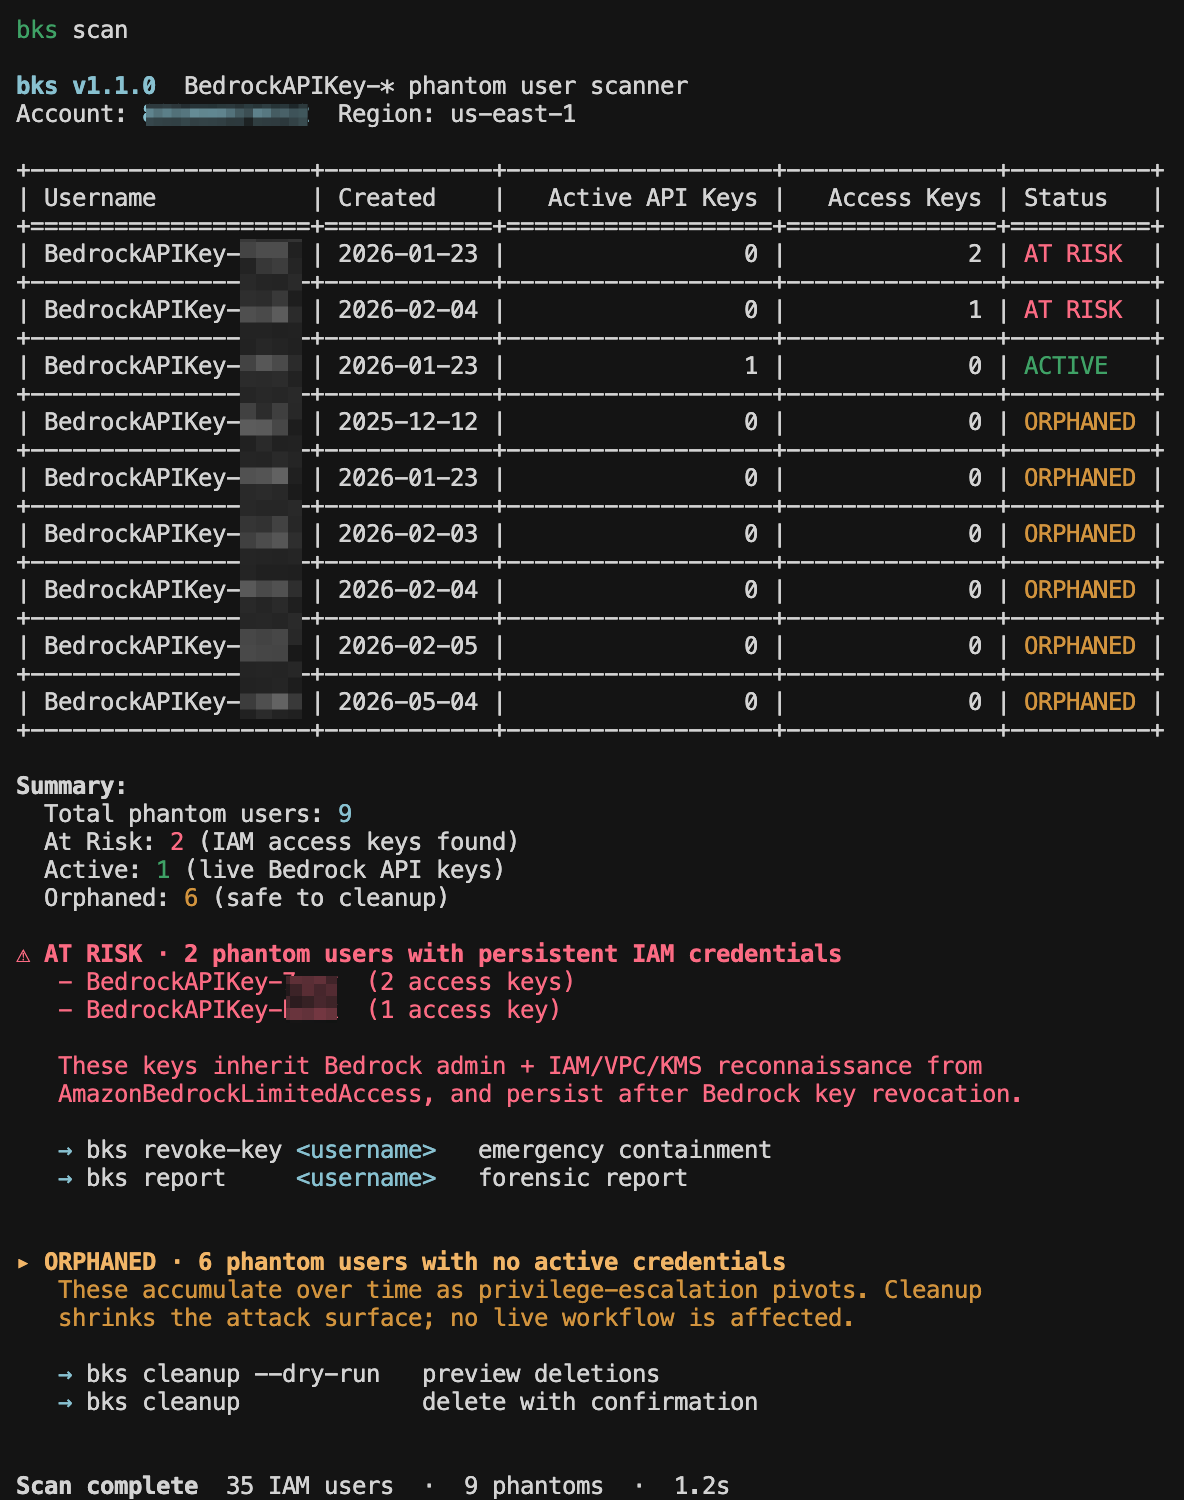Click the '2026-02-03' created date cell
The width and height of the screenshot is (1184, 1500).
point(408,534)
